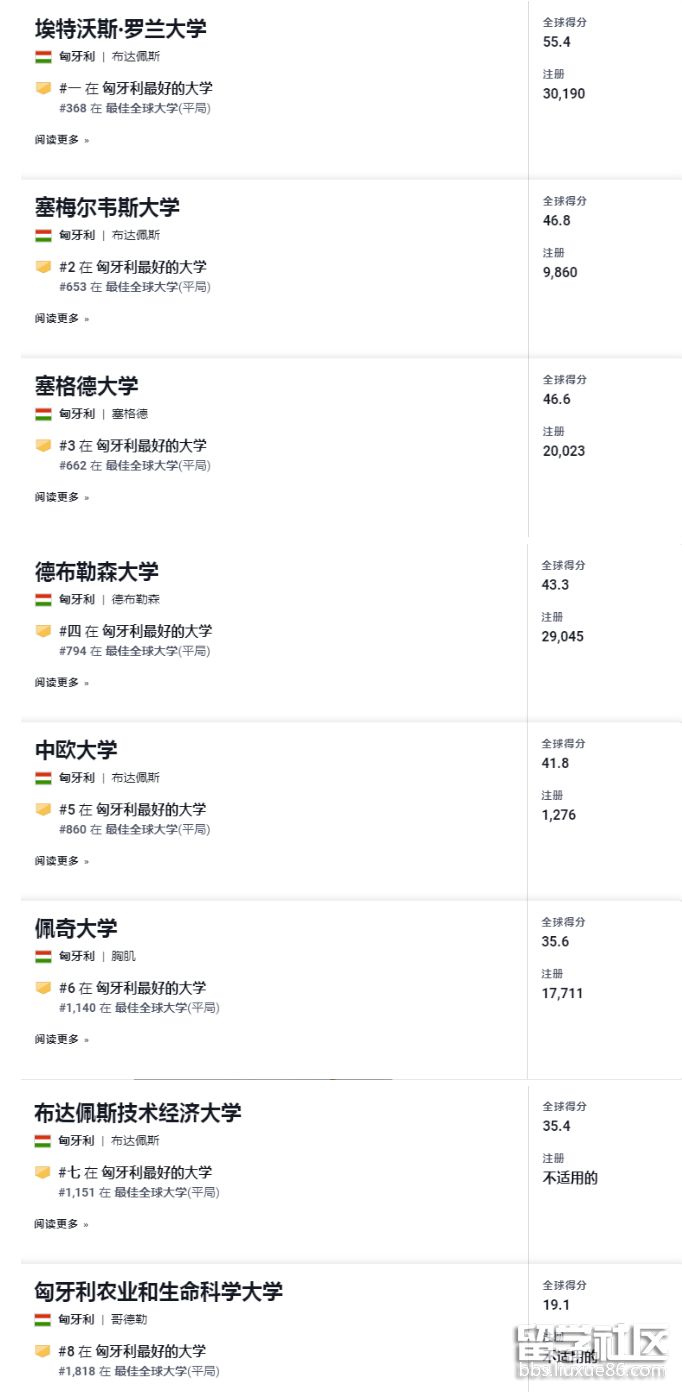Expand 阅读更多 under 埃特沃斯·罗兰大学
This screenshot has height=1392, width=682.
(61, 140)
